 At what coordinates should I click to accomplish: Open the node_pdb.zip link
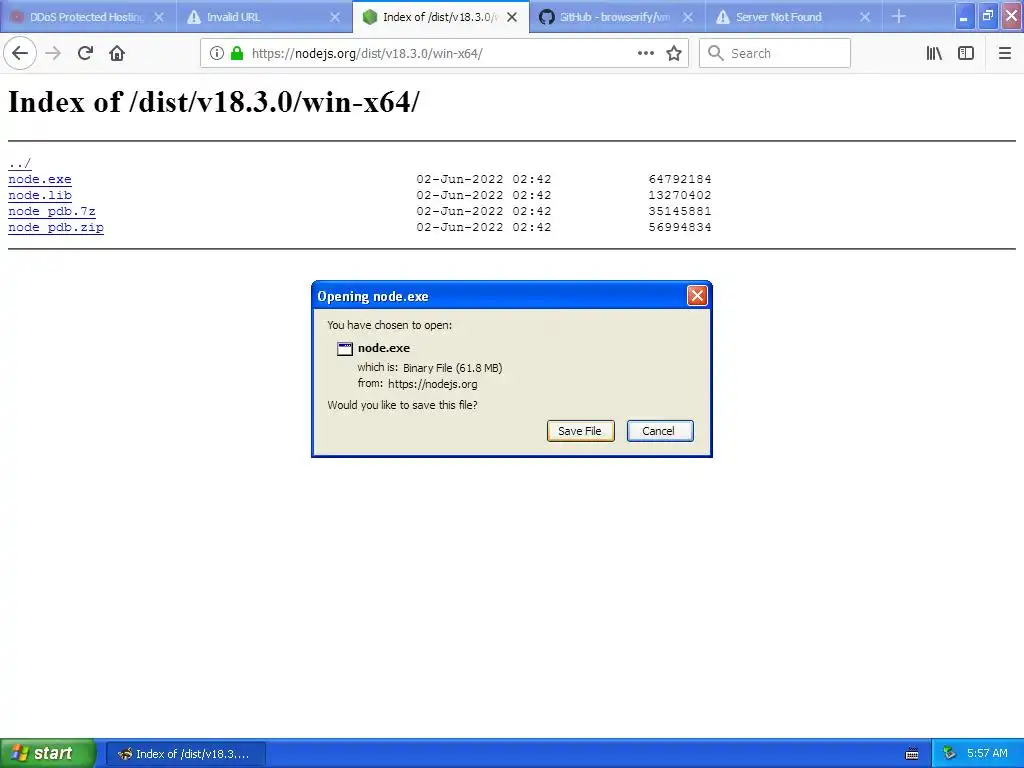pyautogui.click(x=56, y=227)
